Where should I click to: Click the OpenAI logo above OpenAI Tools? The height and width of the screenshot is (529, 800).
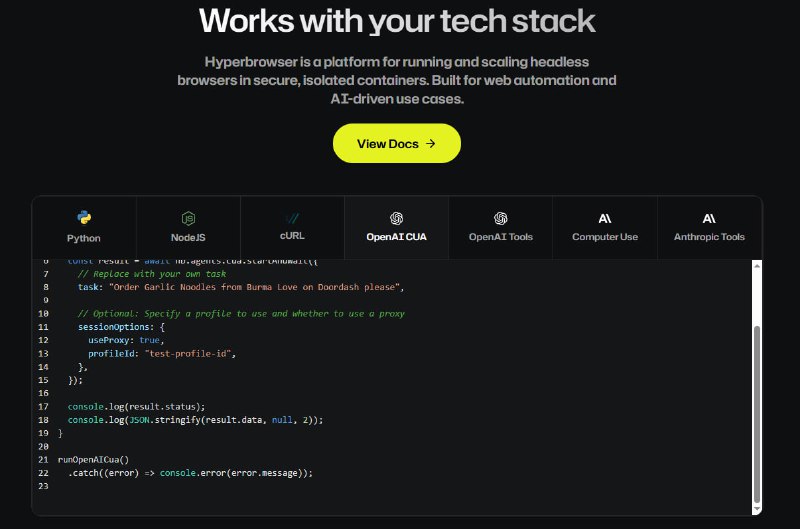[501, 217]
